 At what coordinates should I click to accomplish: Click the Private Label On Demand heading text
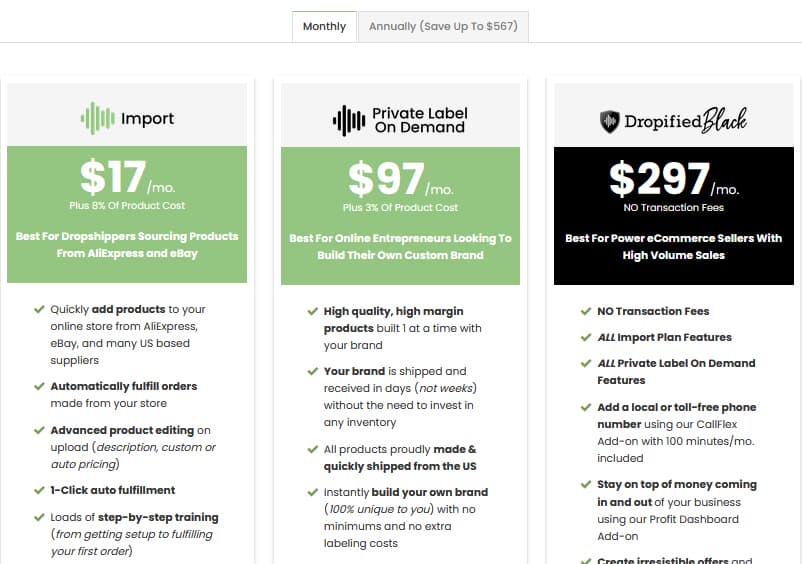point(419,120)
